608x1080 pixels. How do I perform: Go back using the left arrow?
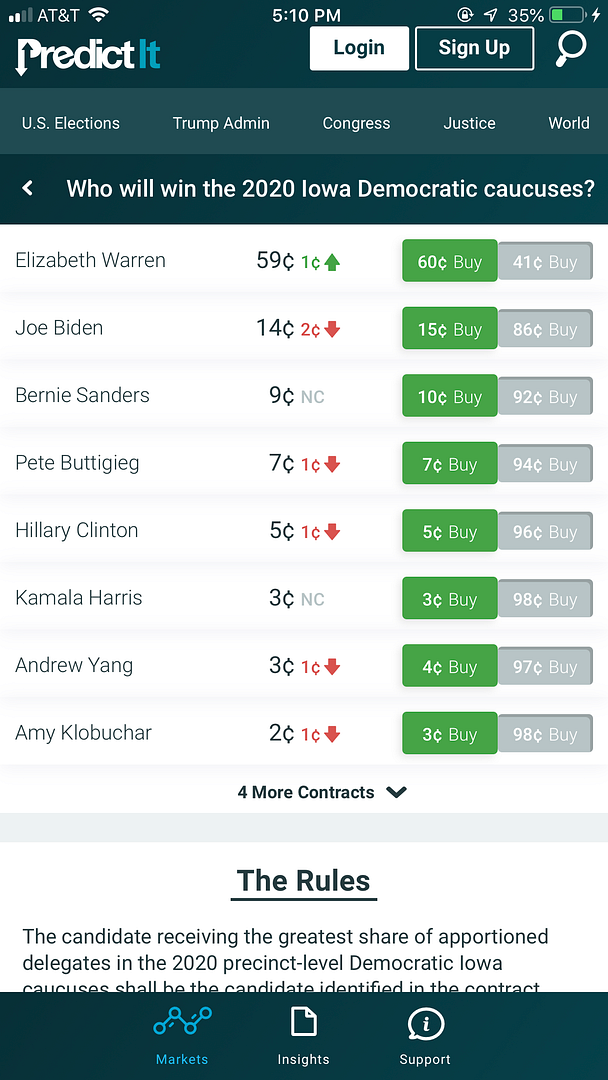[x=28, y=188]
